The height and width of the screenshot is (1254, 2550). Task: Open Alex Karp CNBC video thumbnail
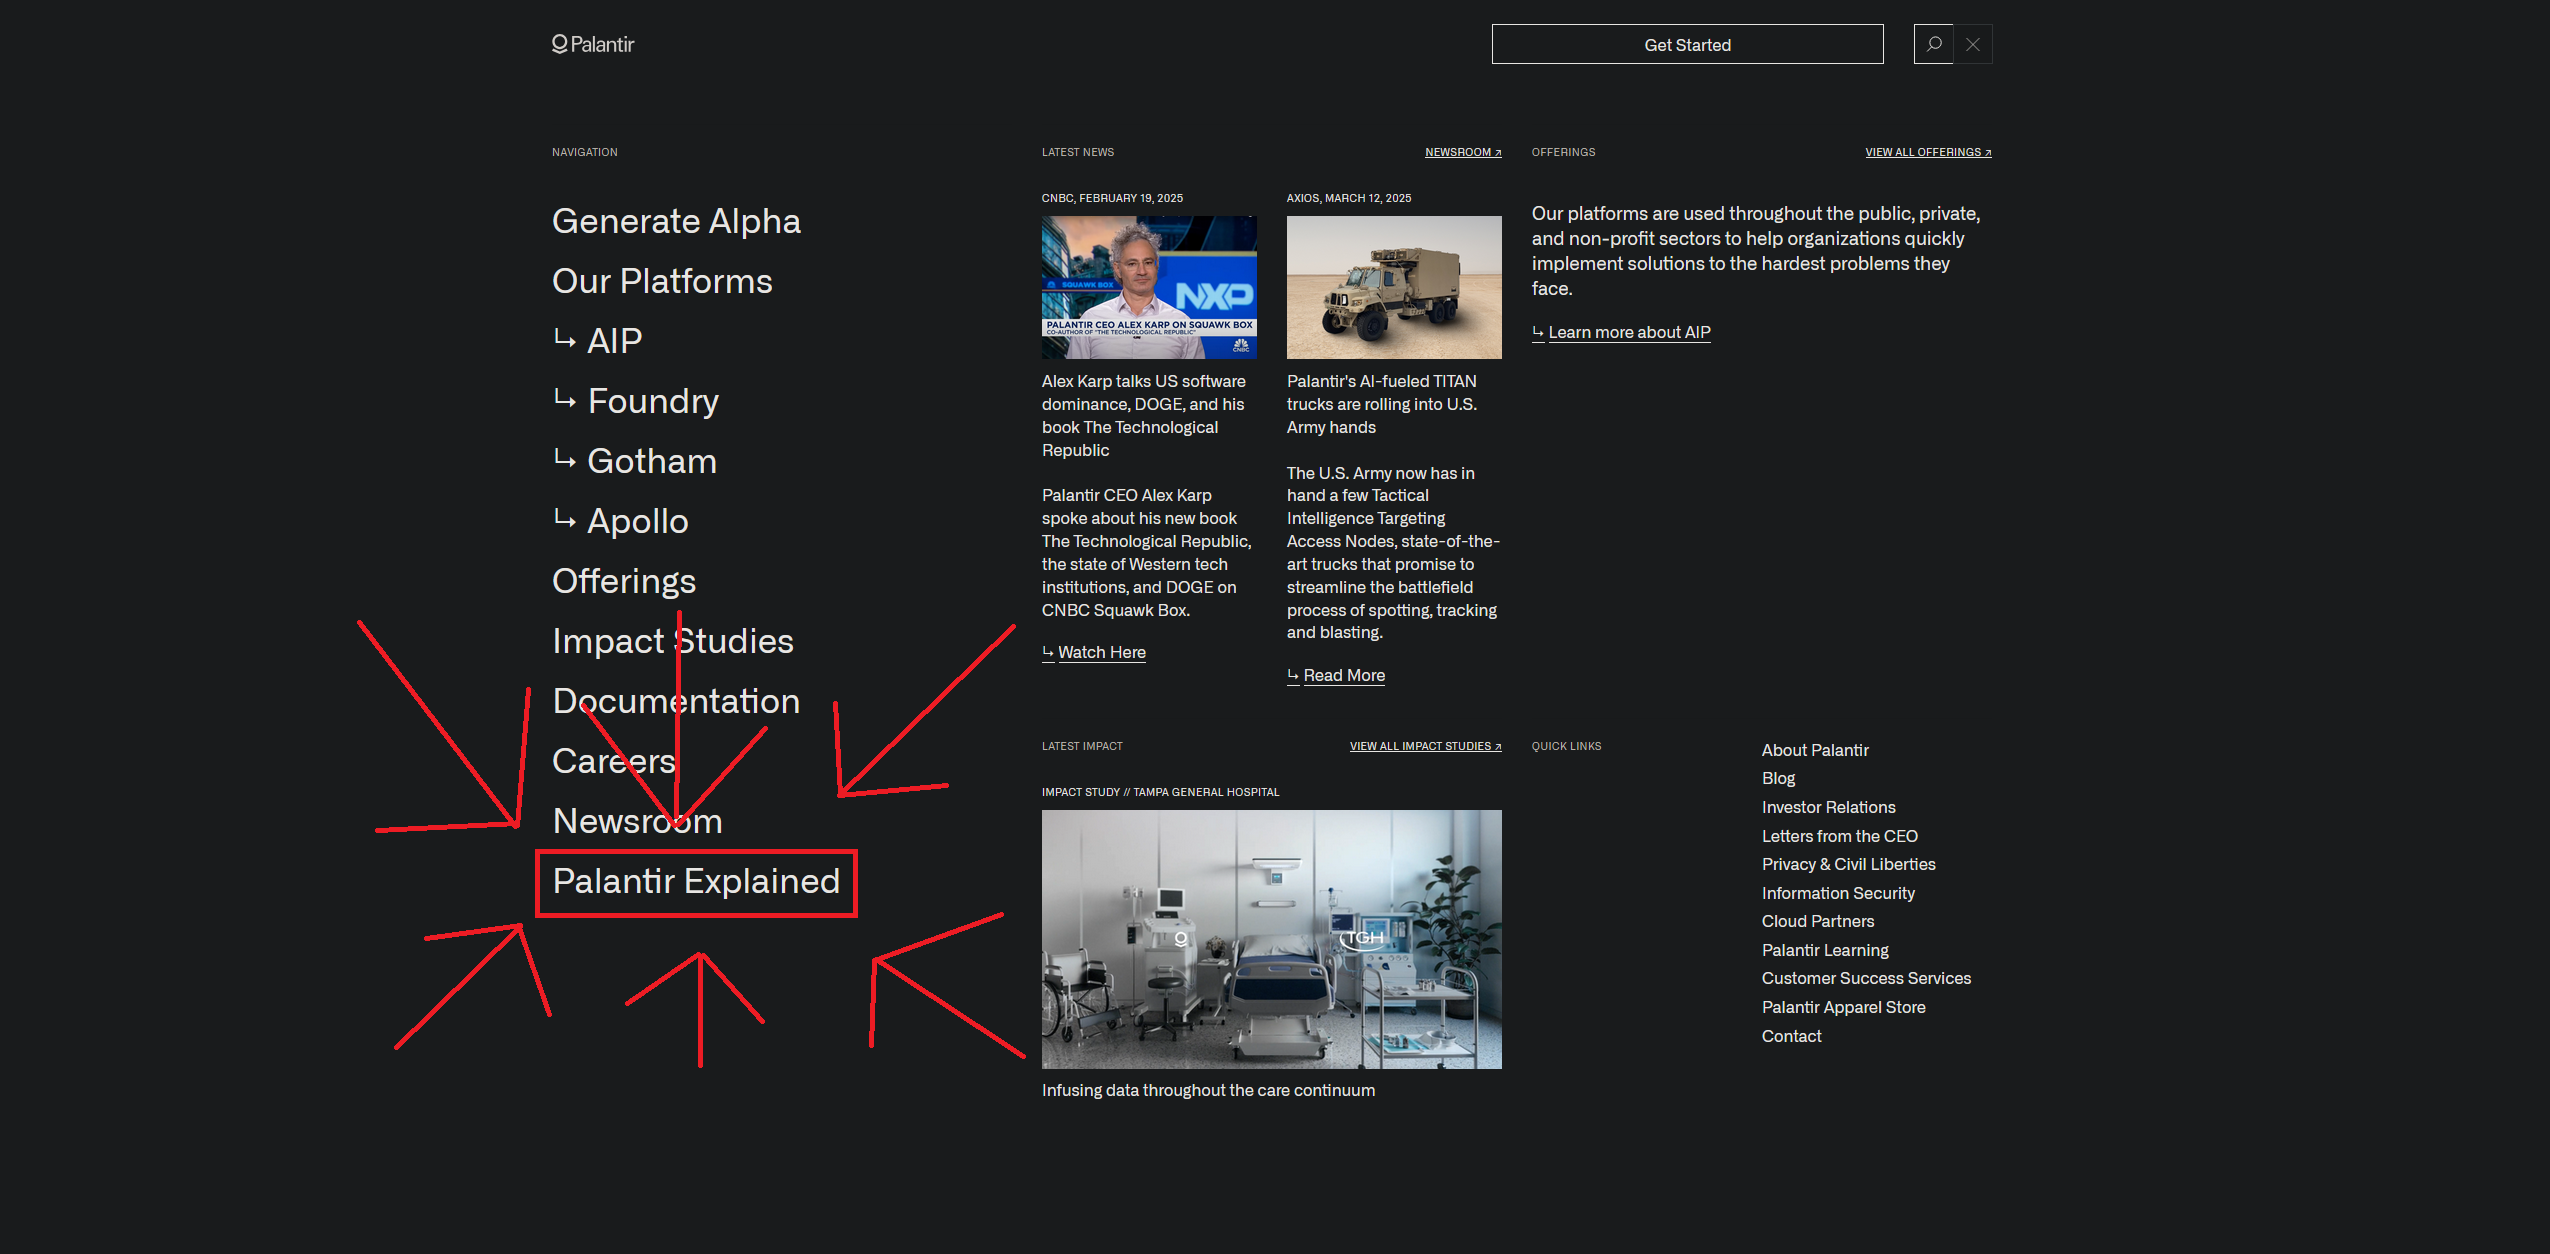tap(1149, 287)
